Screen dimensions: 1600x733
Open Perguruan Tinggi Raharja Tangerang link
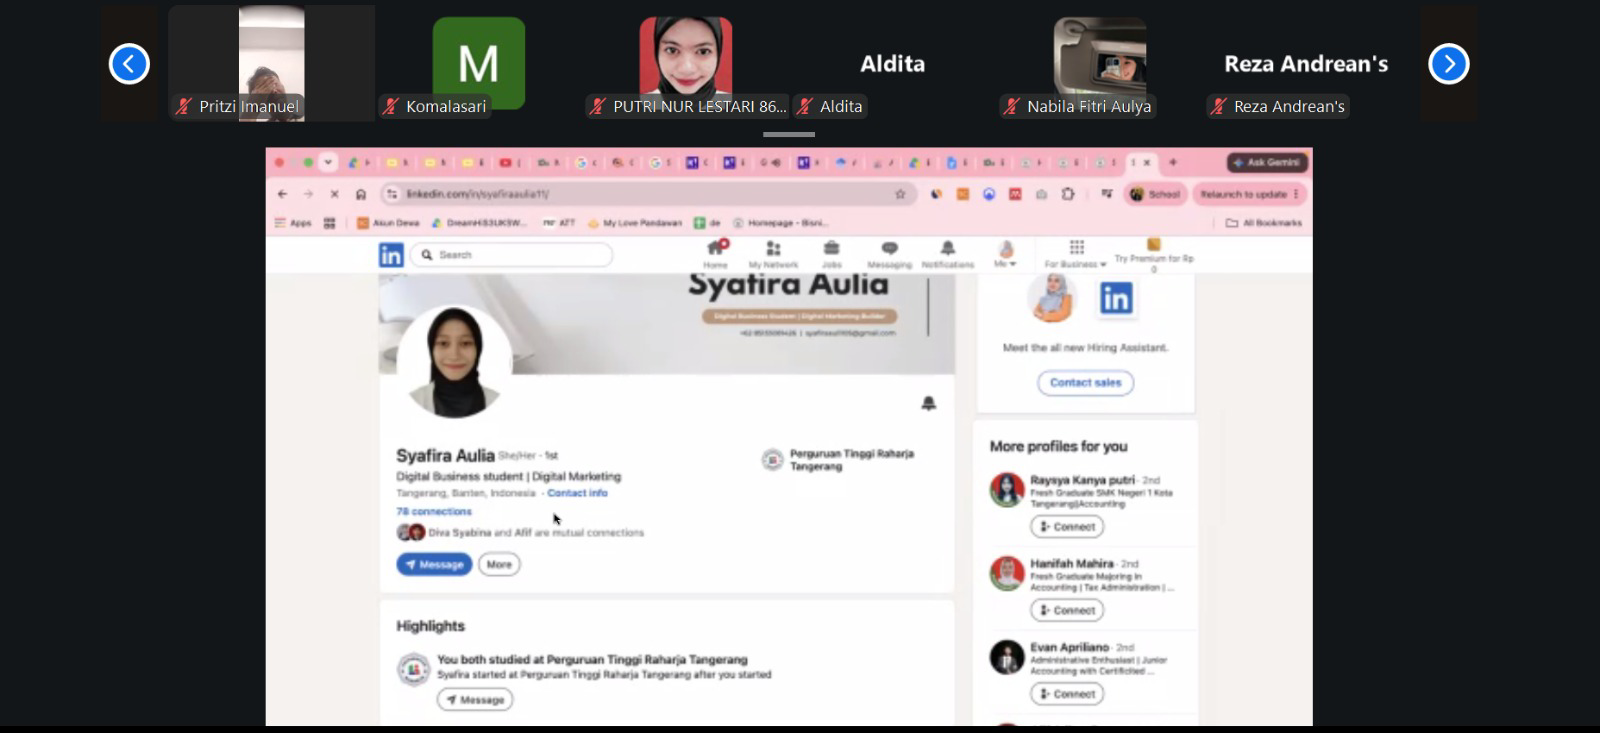pos(840,460)
